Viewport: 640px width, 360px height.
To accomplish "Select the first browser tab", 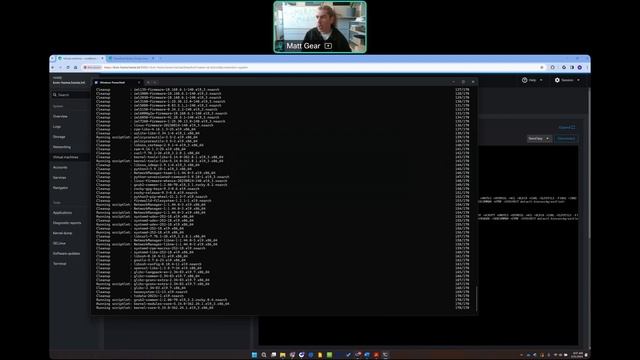I will pos(80,58).
